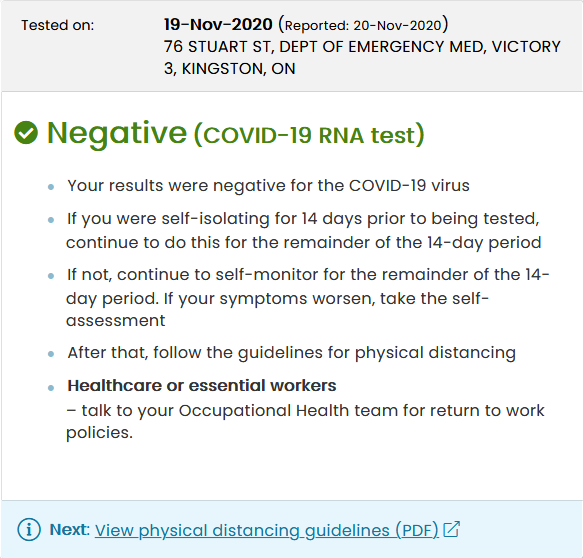Click the Occupational Health team sentence
Viewport: 583px width, 558px height.
[x=305, y=422]
